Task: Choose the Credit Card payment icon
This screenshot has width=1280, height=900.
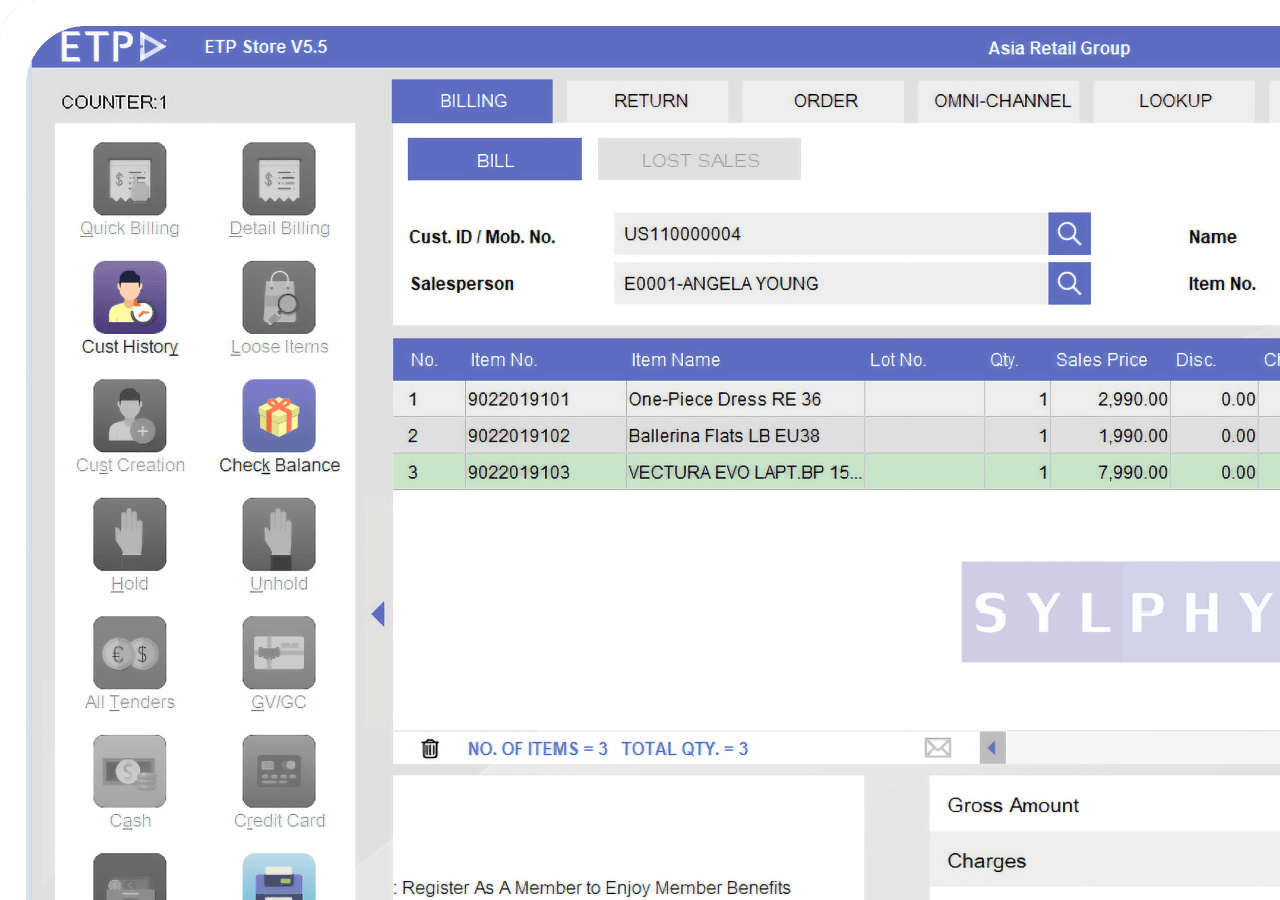Action: pyautogui.click(x=279, y=772)
